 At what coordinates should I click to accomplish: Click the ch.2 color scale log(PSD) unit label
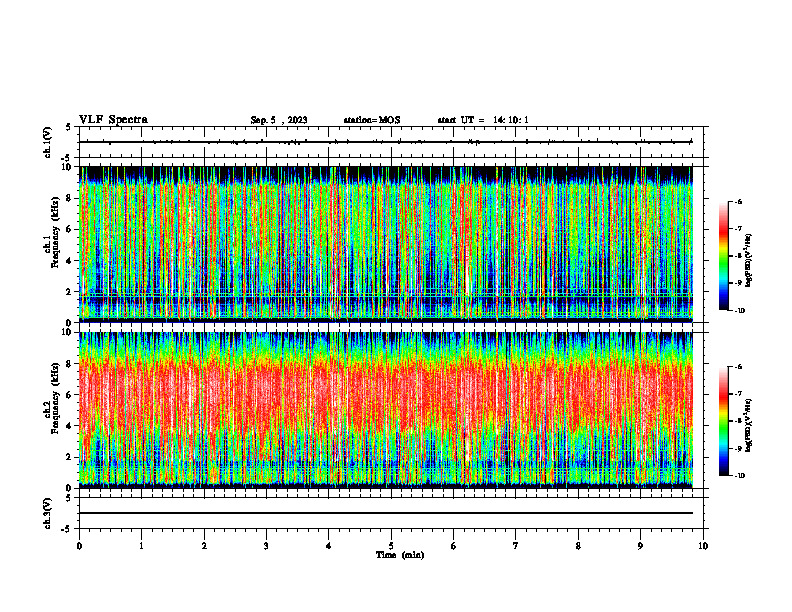(749, 425)
